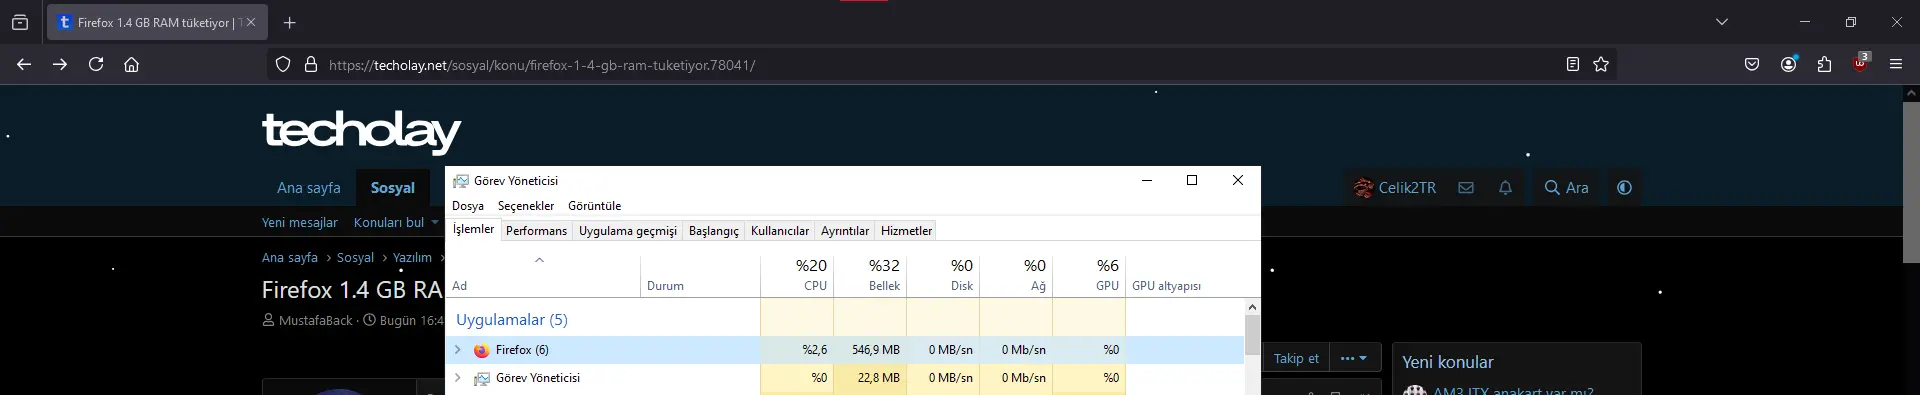Screen dimensions: 1920x395
Task: Open tracking protection shield icon
Action: coord(283,64)
